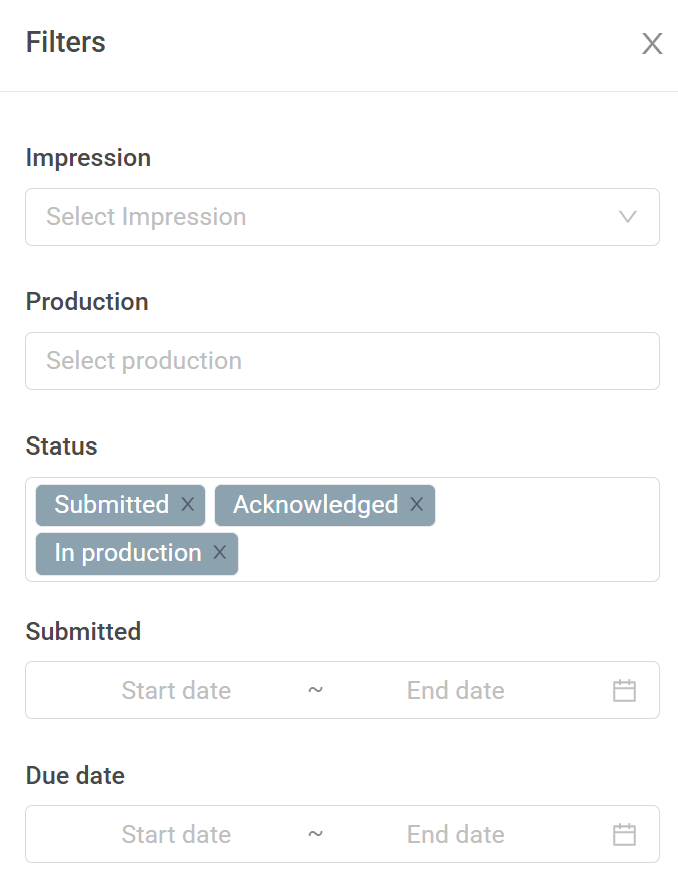The height and width of the screenshot is (892, 678).
Task: Click Submitted End date field
Action: pyautogui.click(x=455, y=690)
